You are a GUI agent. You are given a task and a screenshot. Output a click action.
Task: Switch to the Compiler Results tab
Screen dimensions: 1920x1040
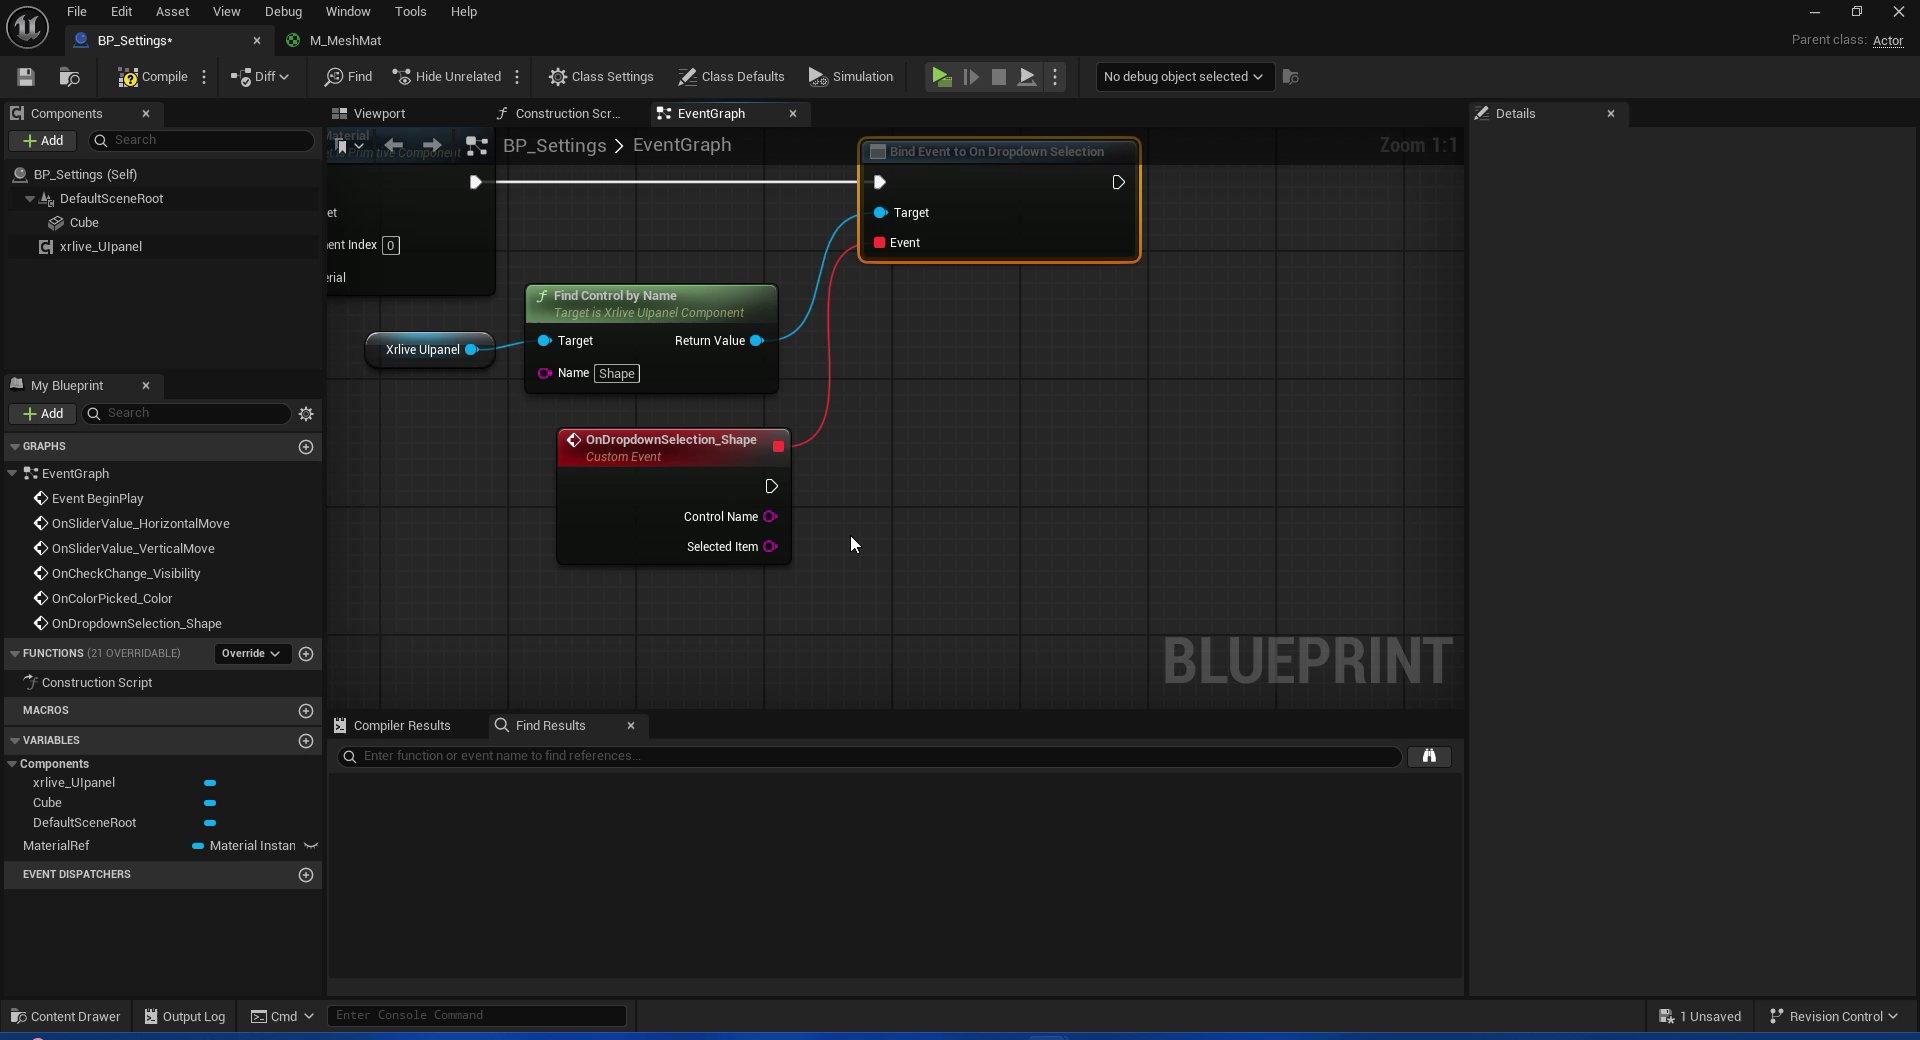[393, 726]
